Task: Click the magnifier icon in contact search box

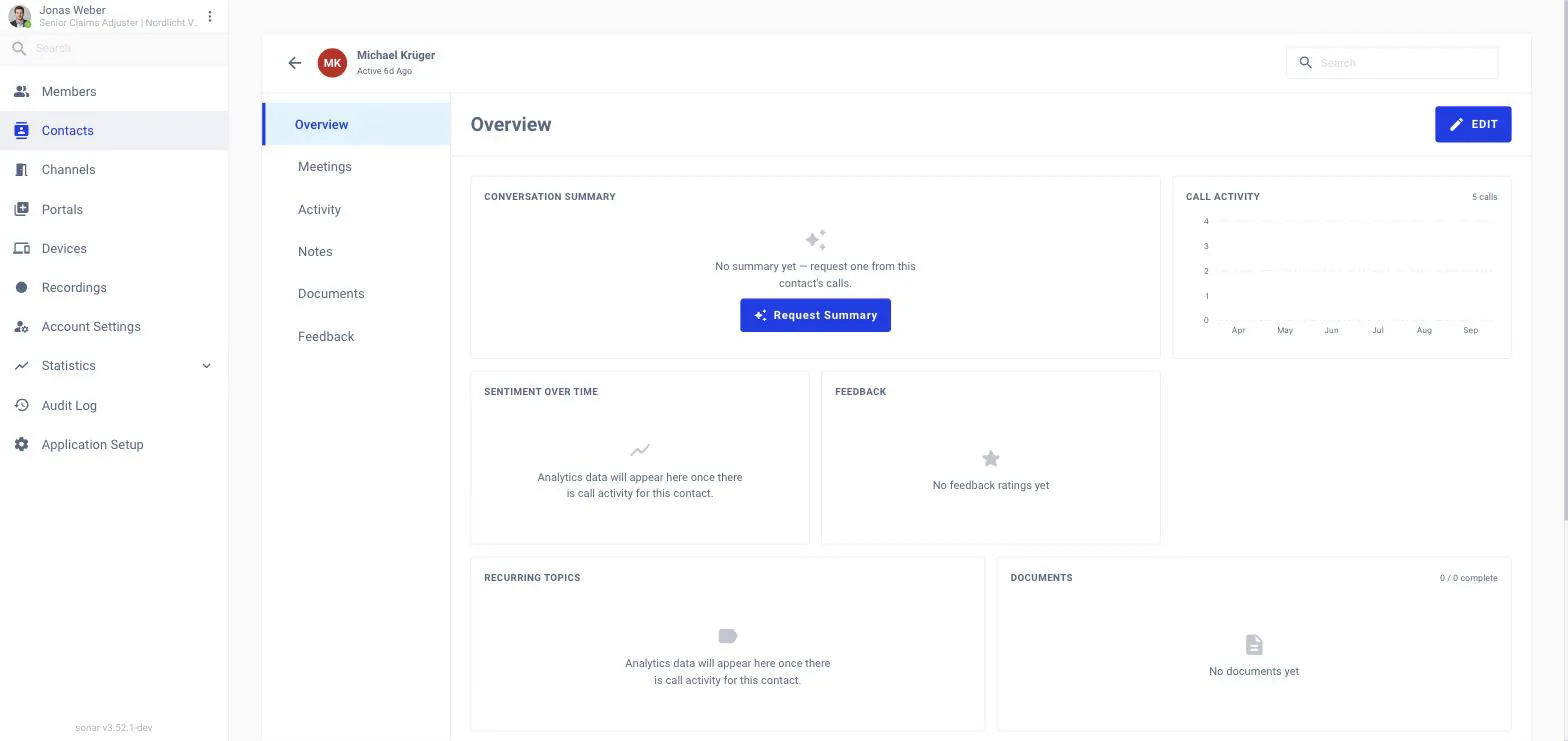Action: point(1305,63)
